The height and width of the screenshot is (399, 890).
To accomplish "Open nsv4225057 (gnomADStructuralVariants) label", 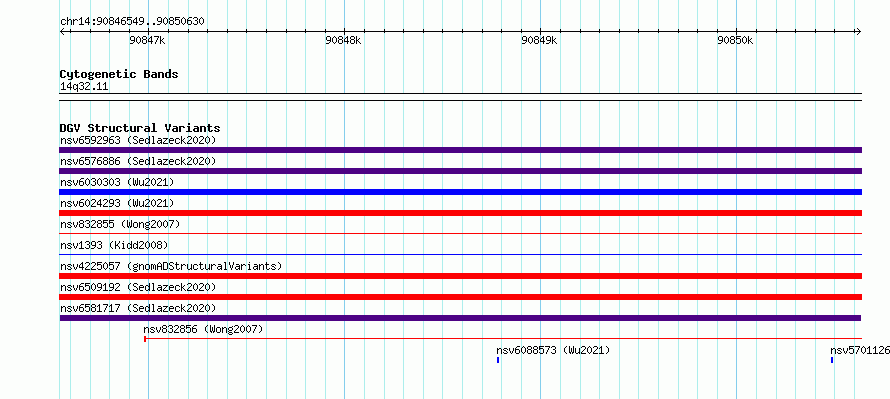I will click(171, 266).
